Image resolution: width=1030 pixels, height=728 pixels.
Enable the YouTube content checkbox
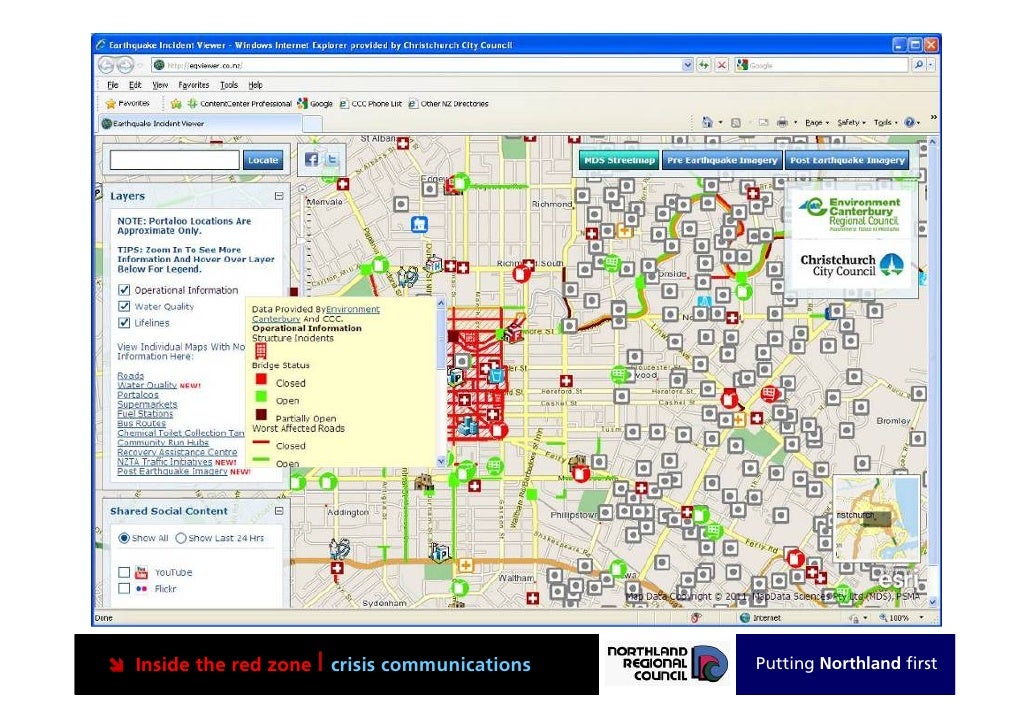tap(123, 572)
